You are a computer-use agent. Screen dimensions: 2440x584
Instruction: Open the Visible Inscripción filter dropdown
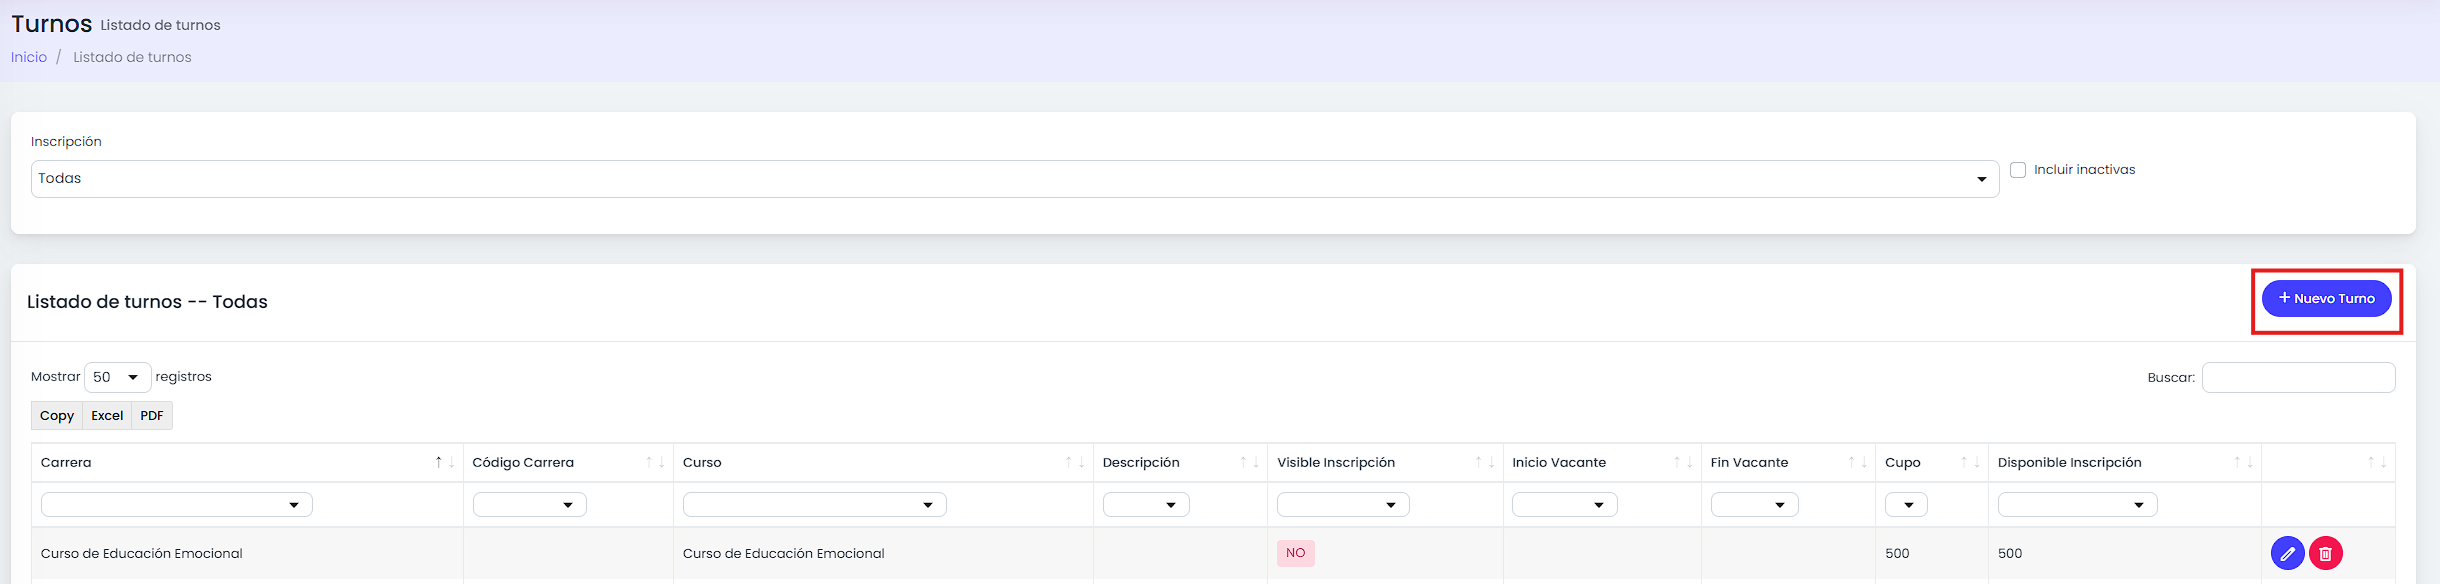coord(1343,505)
